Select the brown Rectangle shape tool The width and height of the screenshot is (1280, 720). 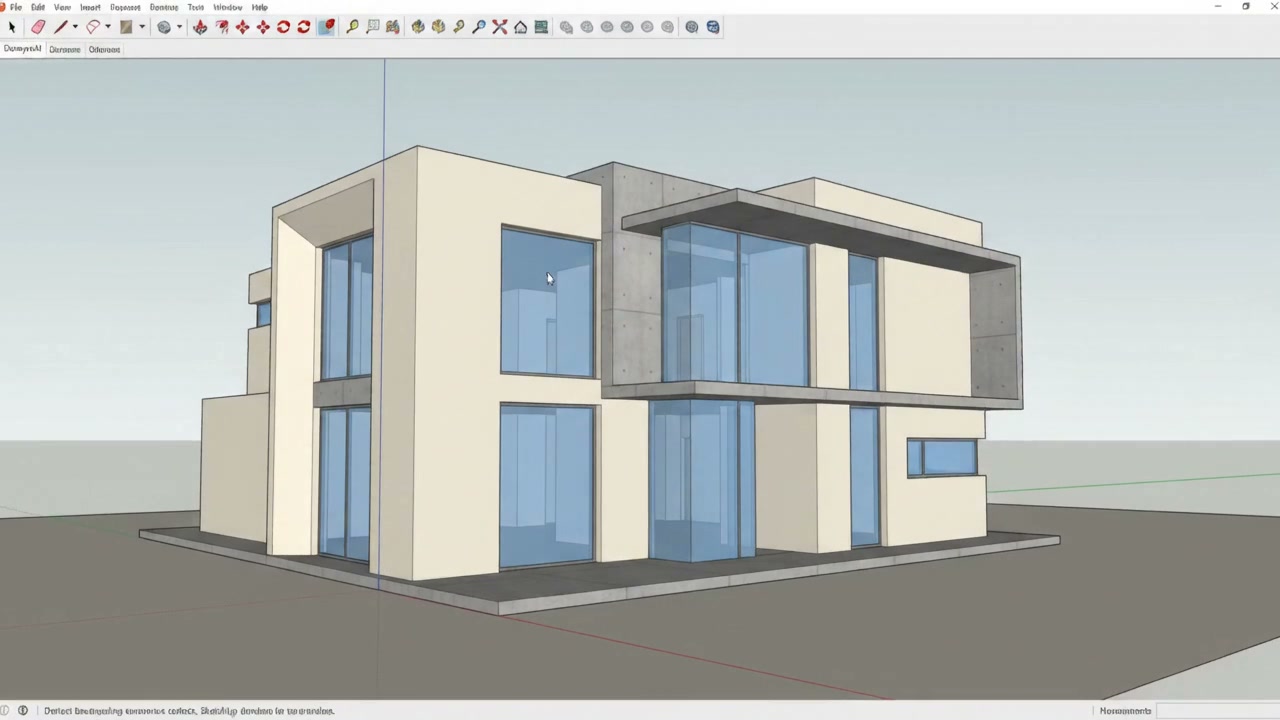tap(126, 27)
